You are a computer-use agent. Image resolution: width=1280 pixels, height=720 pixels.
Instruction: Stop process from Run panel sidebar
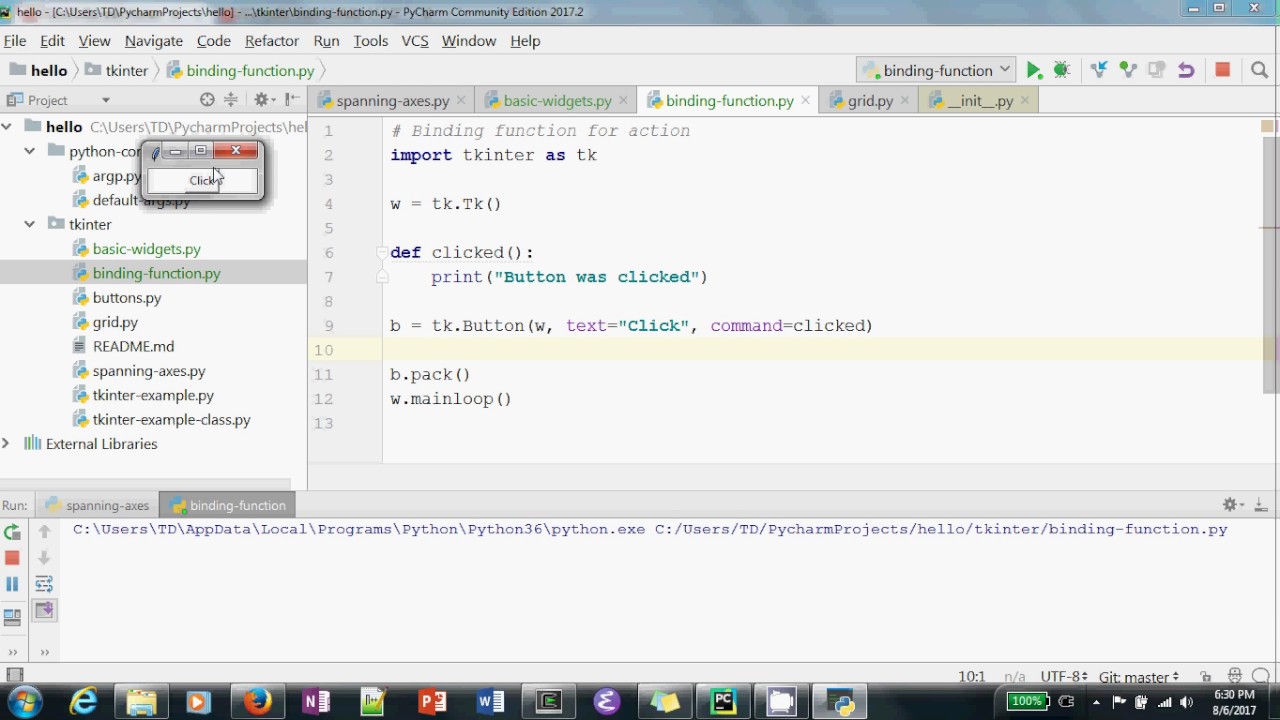pos(12,558)
